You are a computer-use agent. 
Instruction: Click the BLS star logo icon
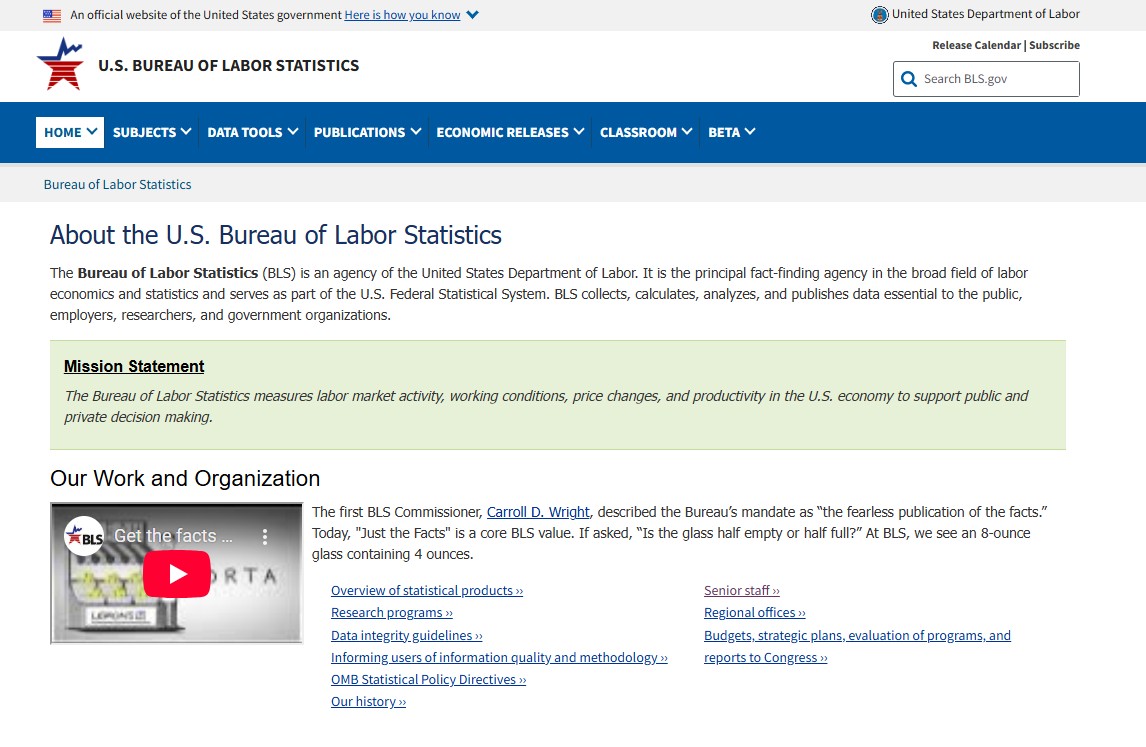pos(60,65)
